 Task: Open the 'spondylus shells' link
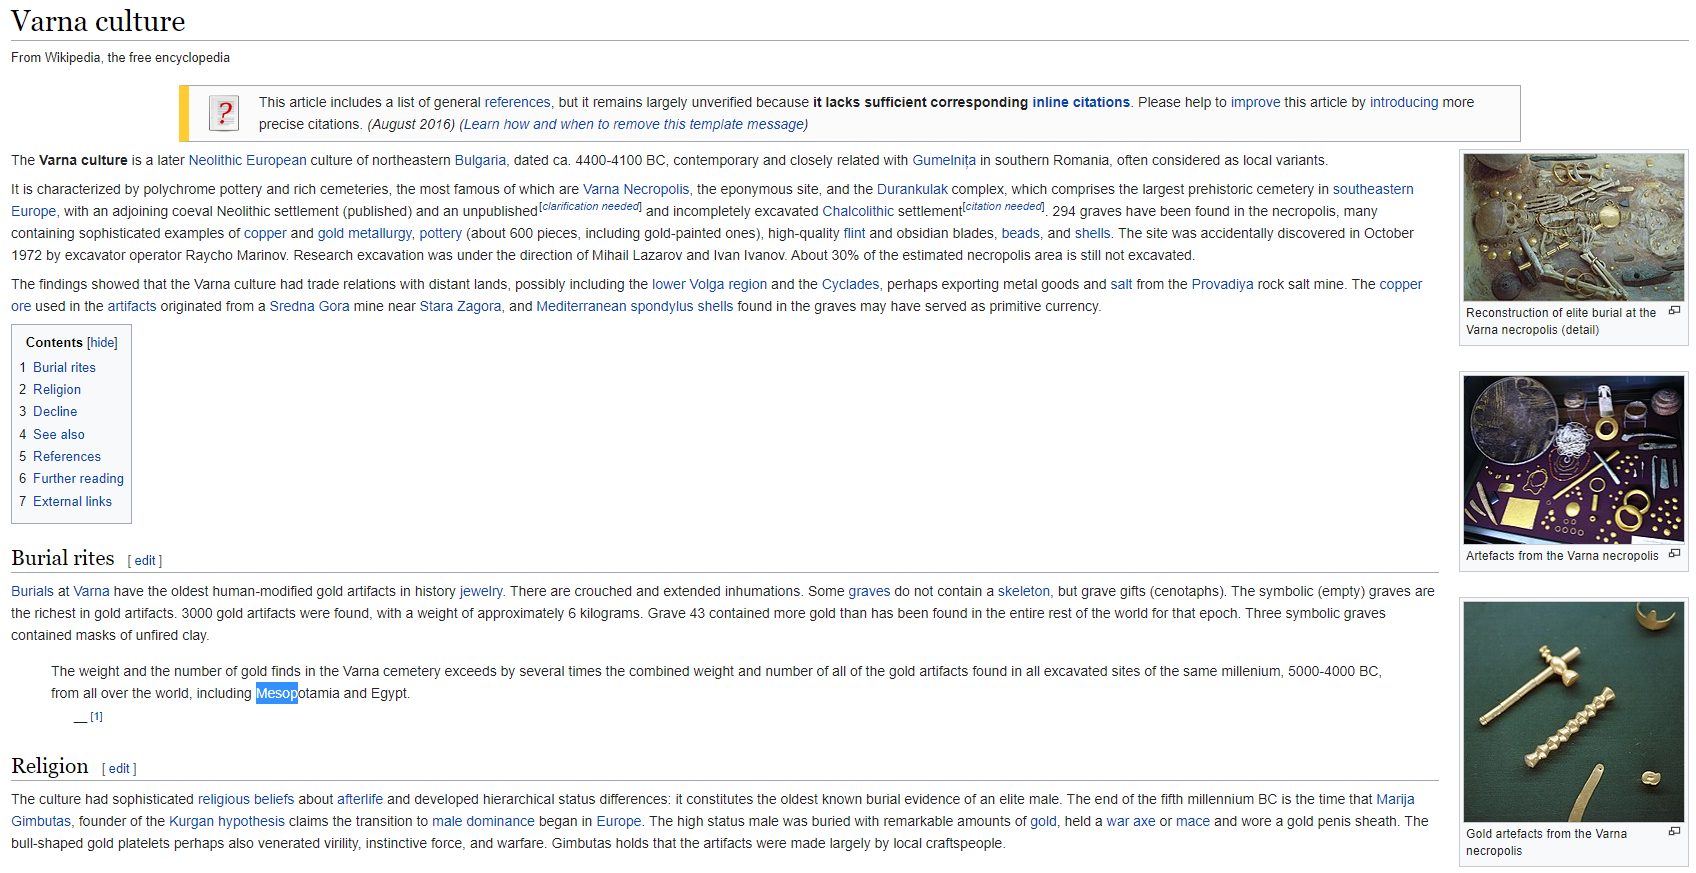pyautogui.click(x=681, y=306)
